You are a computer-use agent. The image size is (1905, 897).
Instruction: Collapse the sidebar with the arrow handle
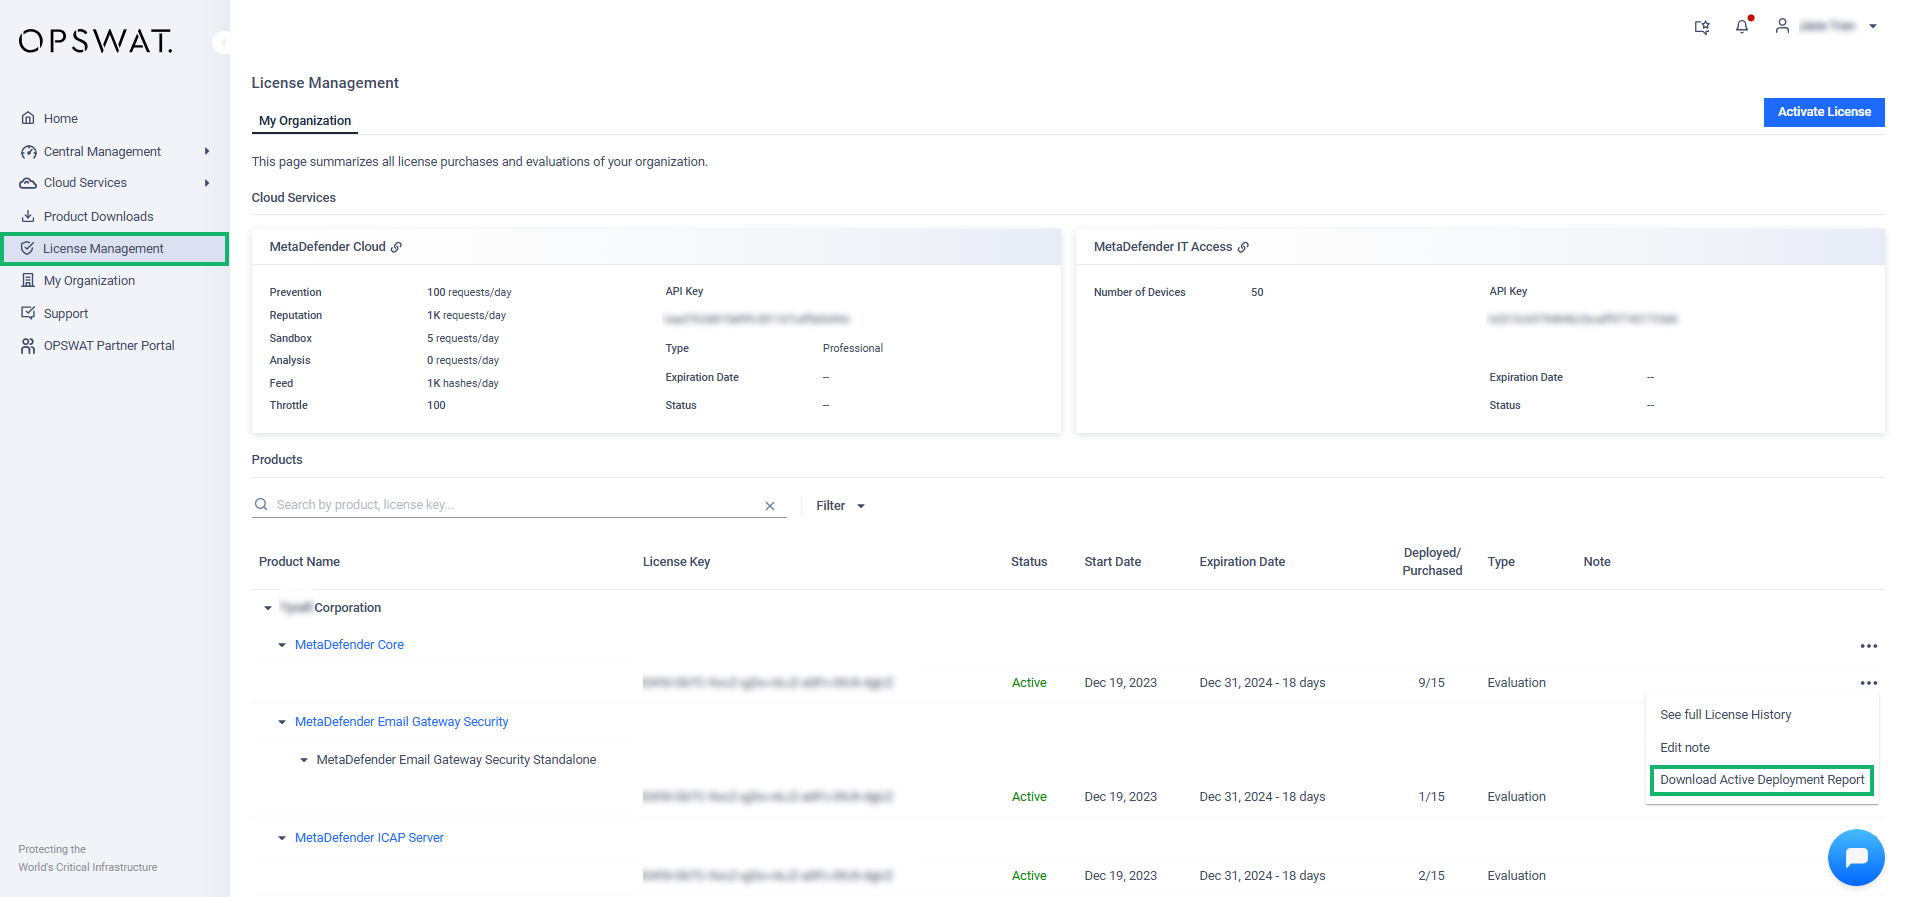coord(222,42)
